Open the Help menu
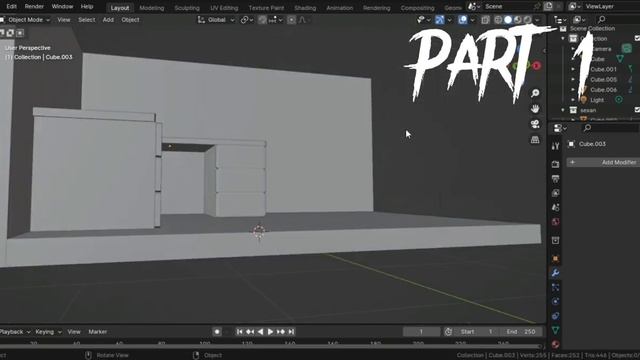The height and width of the screenshot is (360, 640). coord(87,7)
